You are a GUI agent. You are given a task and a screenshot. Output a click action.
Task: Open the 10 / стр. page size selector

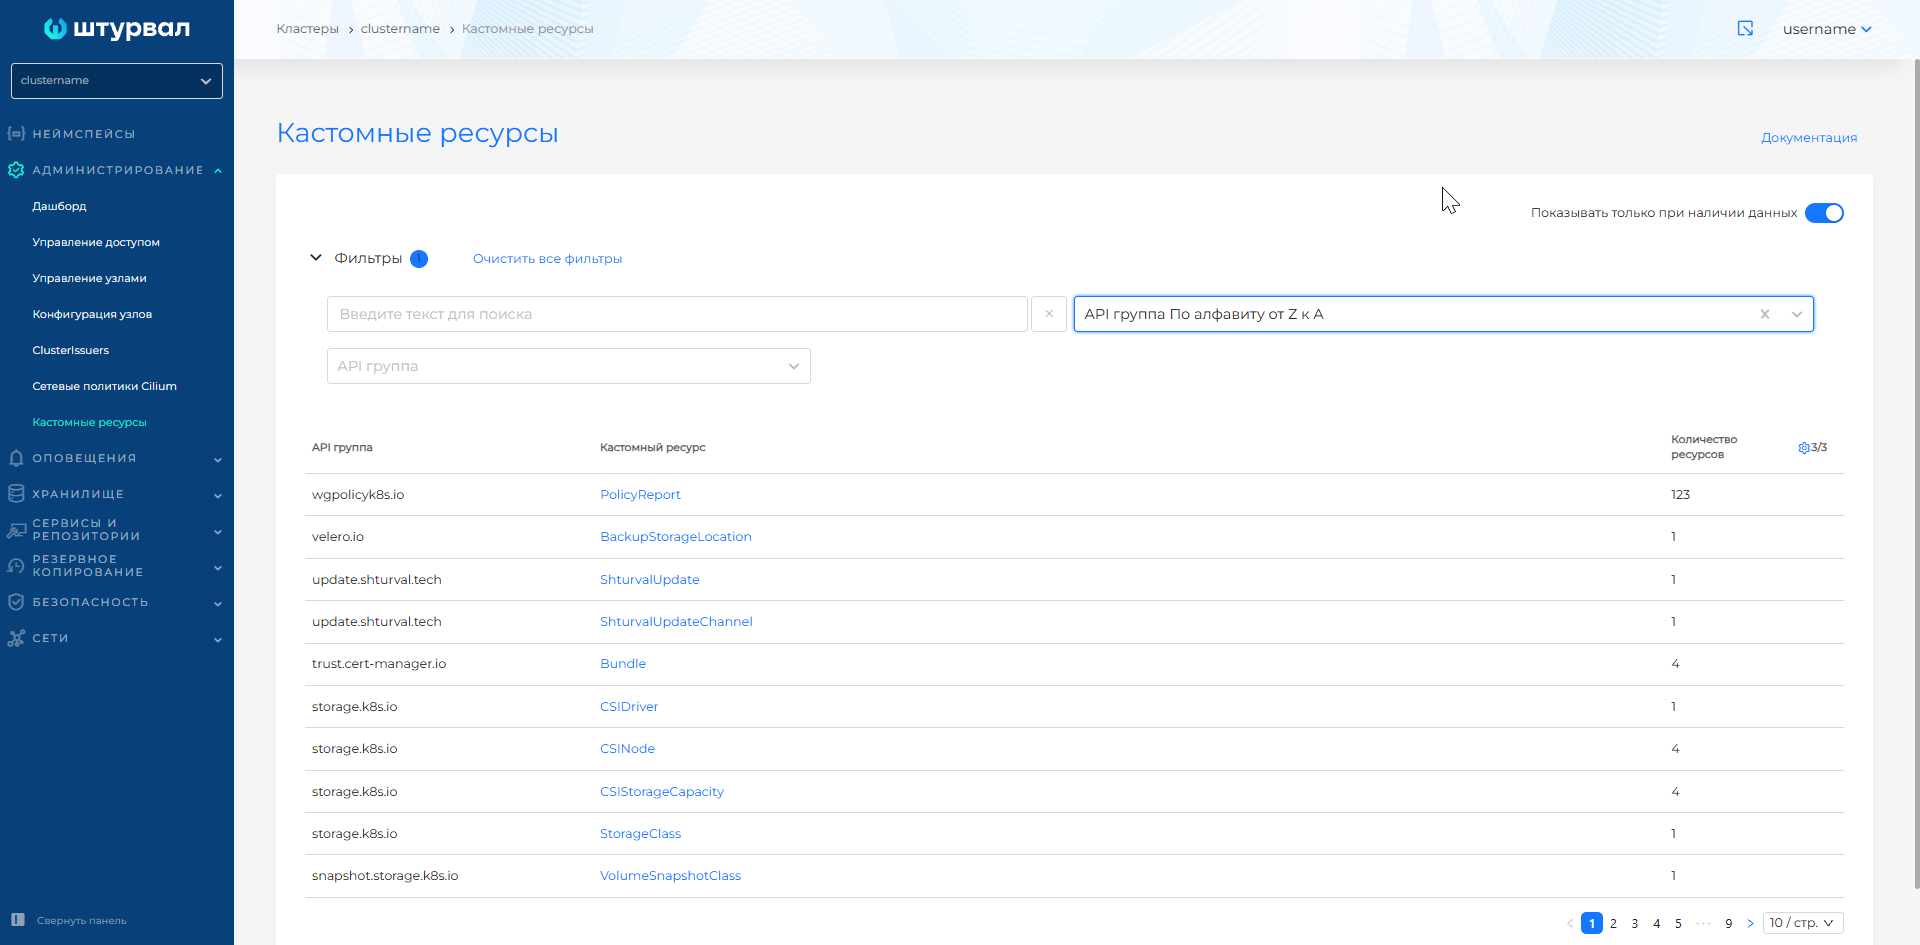pos(1803,923)
